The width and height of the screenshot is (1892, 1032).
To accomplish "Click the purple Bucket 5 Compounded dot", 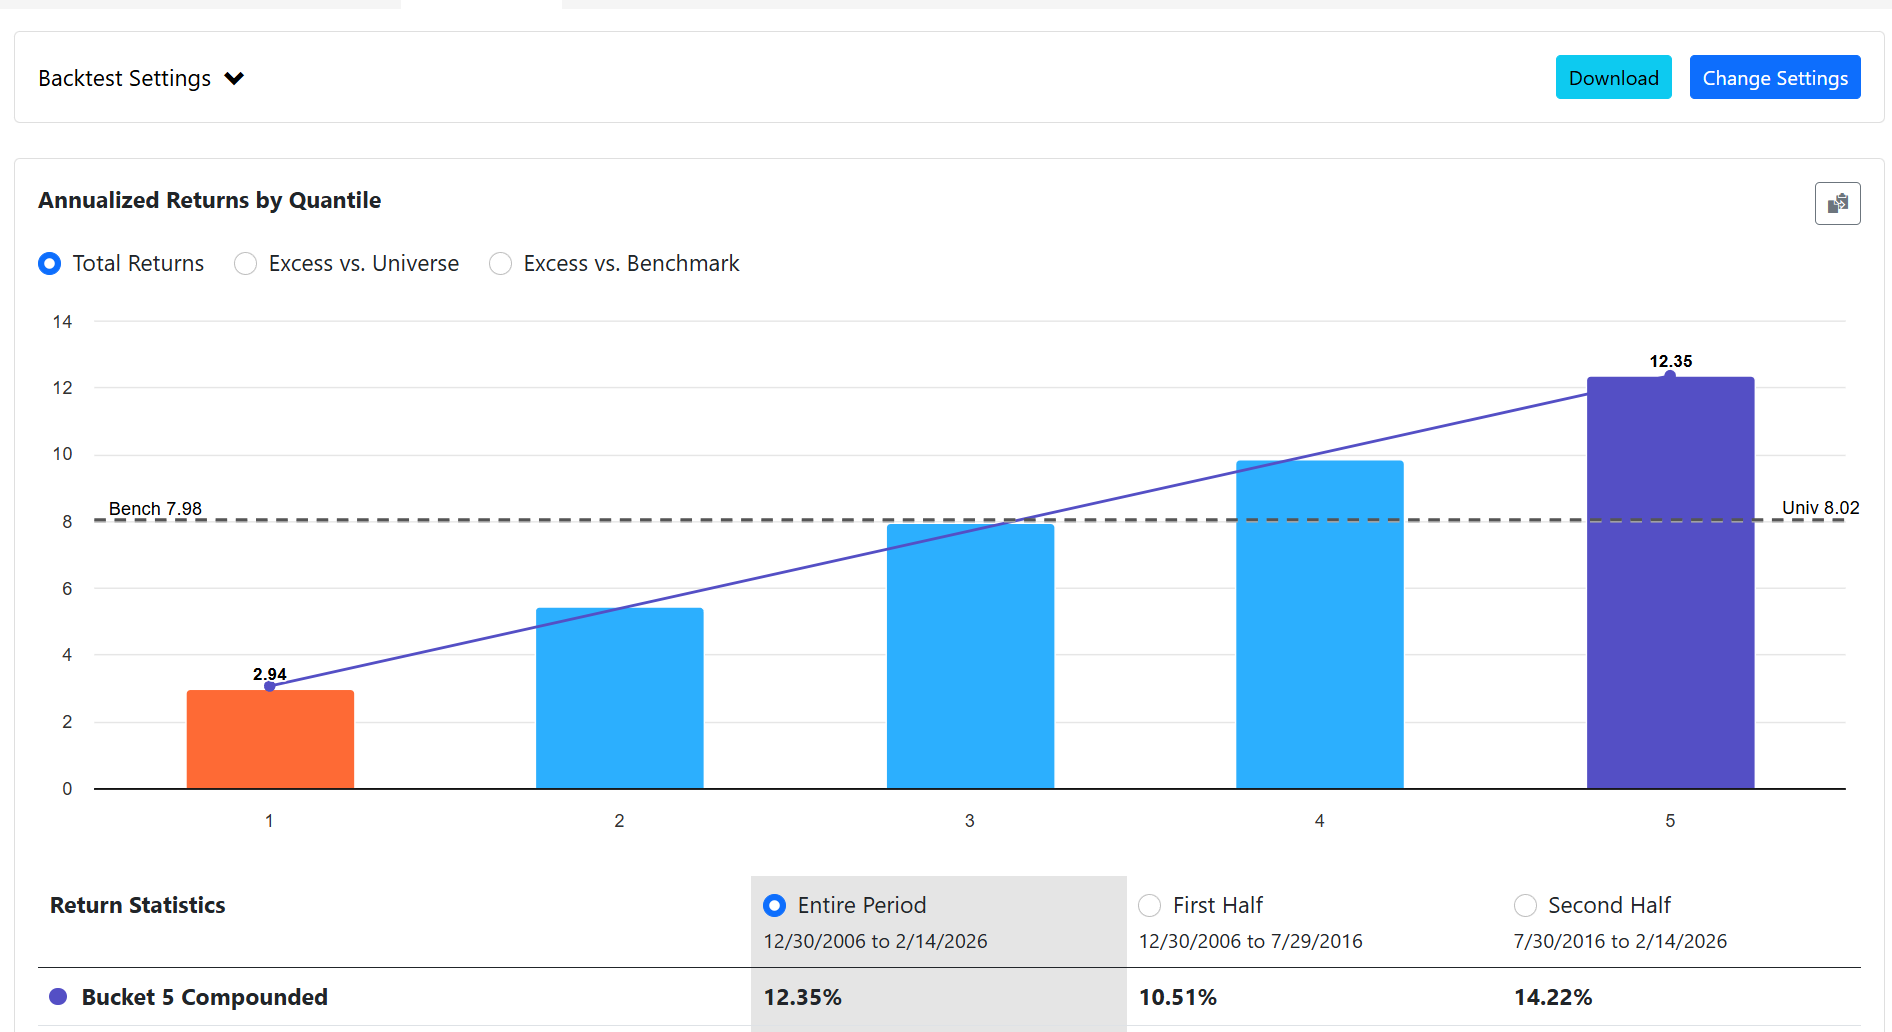I will [58, 997].
